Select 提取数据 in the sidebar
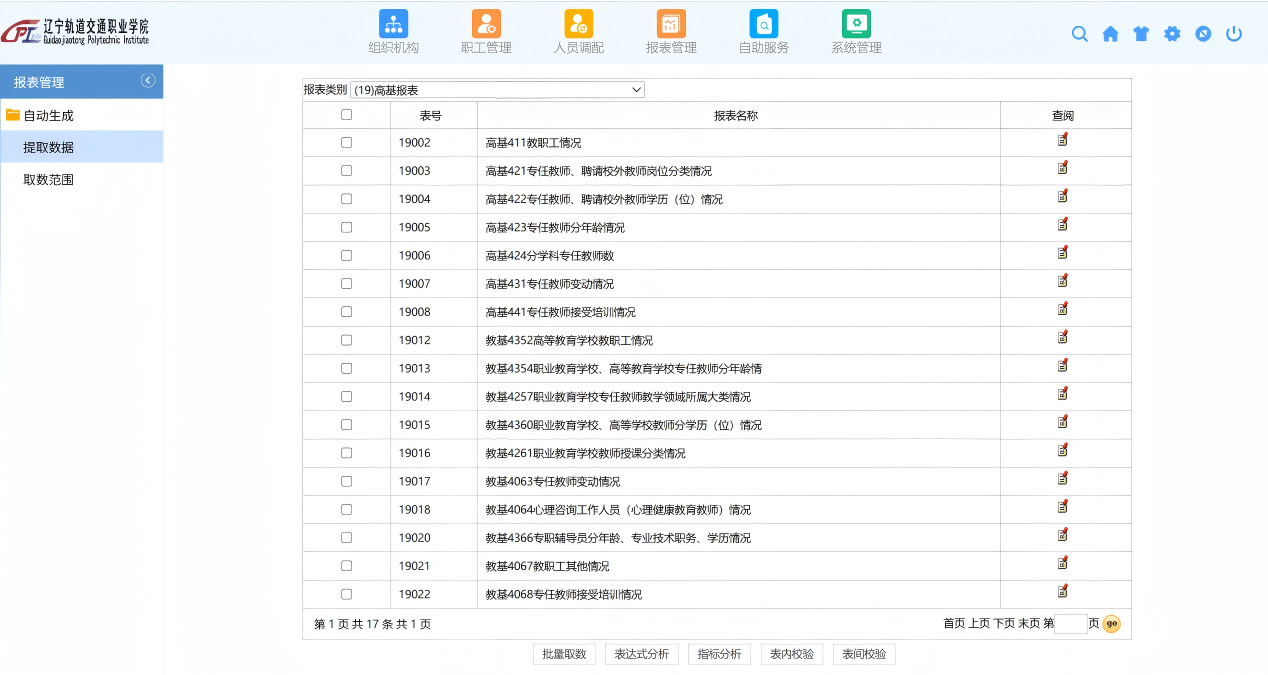 tap(48, 147)
